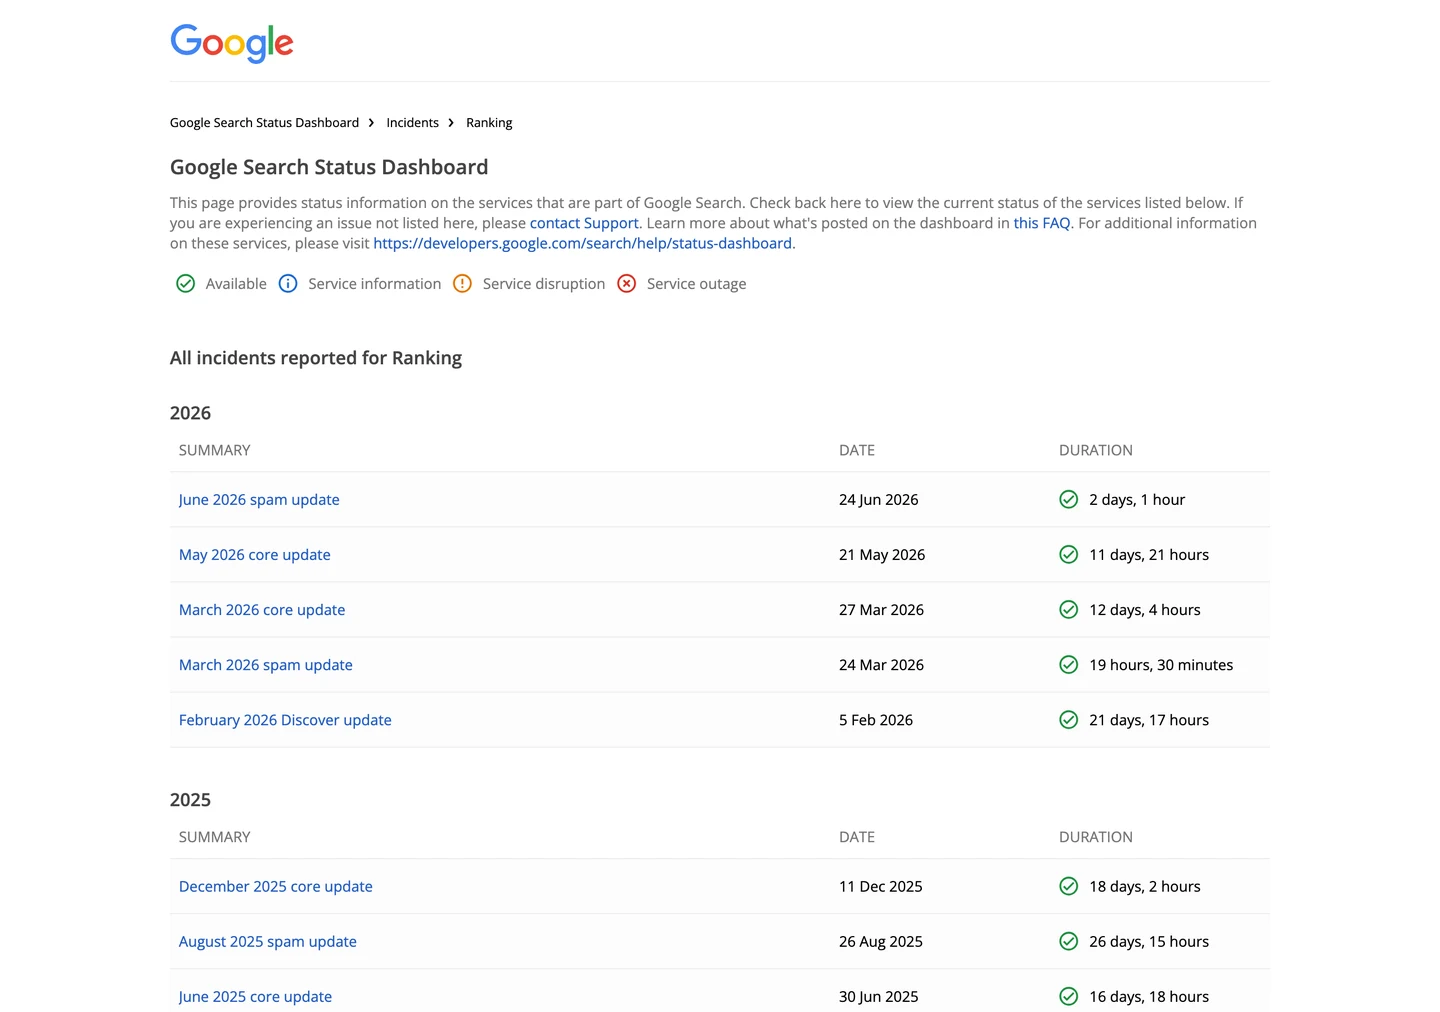
Task: Click the status checkmark for May 2026 core update
Action: (x=1068, y=555)
